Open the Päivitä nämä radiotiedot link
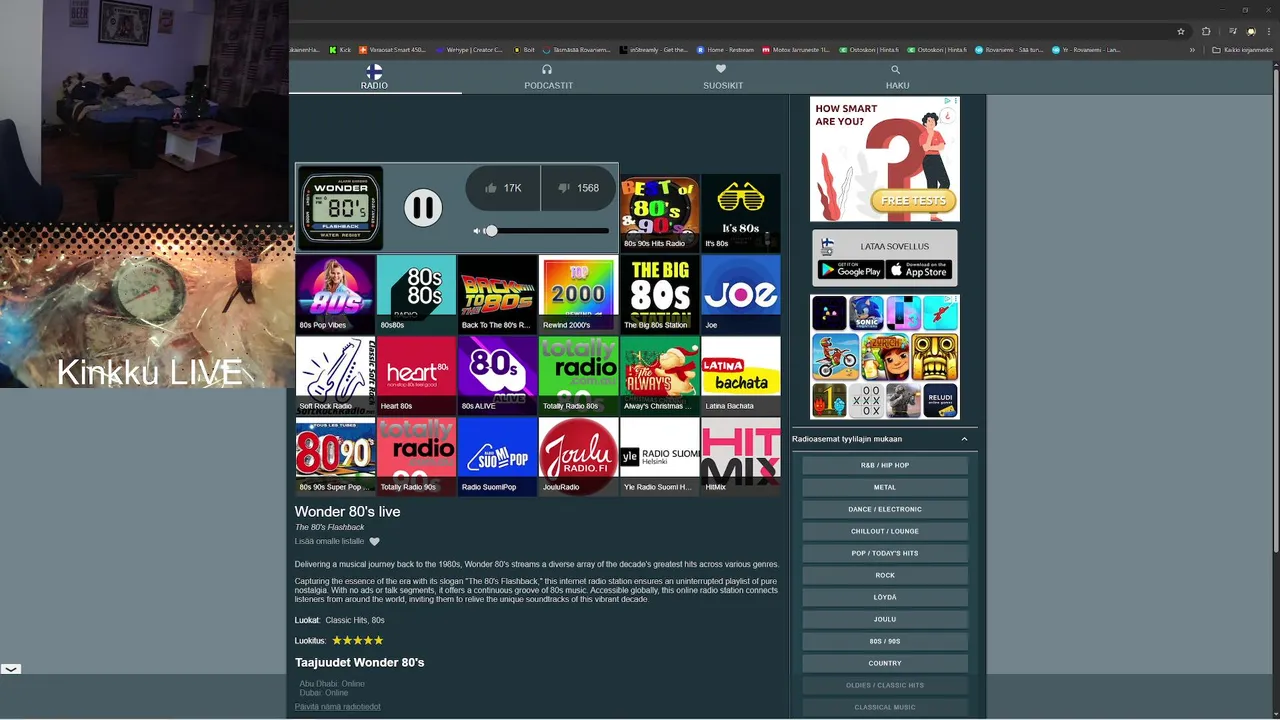Viewport: 1280px width, 720px height. pos(337,707)
